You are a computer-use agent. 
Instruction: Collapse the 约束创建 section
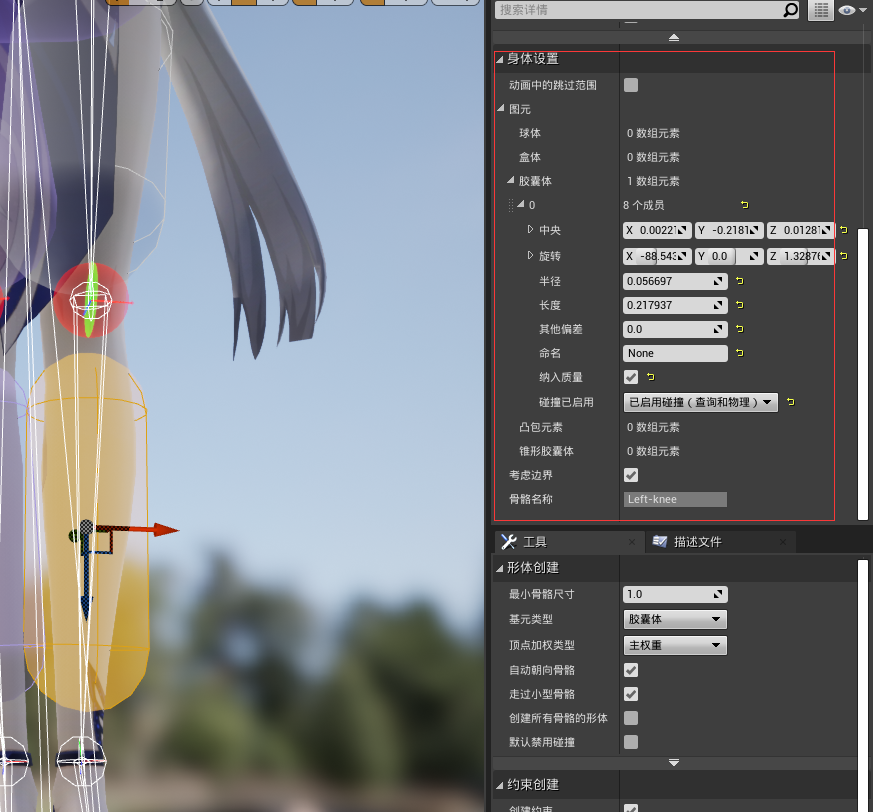[499, 785]
